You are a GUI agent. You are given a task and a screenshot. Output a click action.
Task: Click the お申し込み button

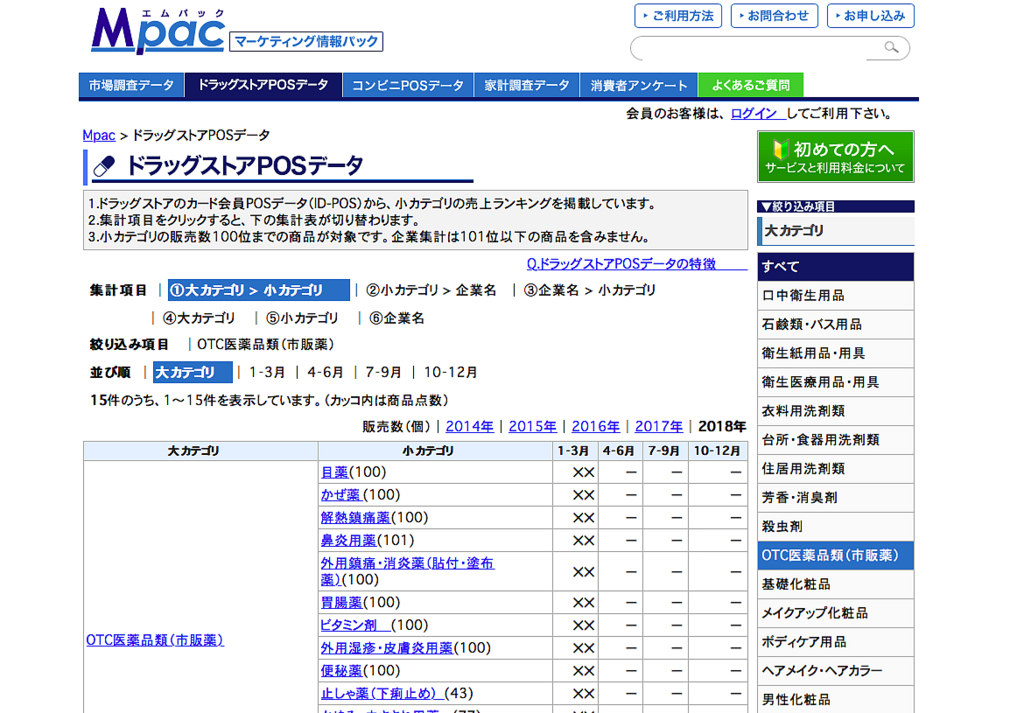[x=869, y=16]
